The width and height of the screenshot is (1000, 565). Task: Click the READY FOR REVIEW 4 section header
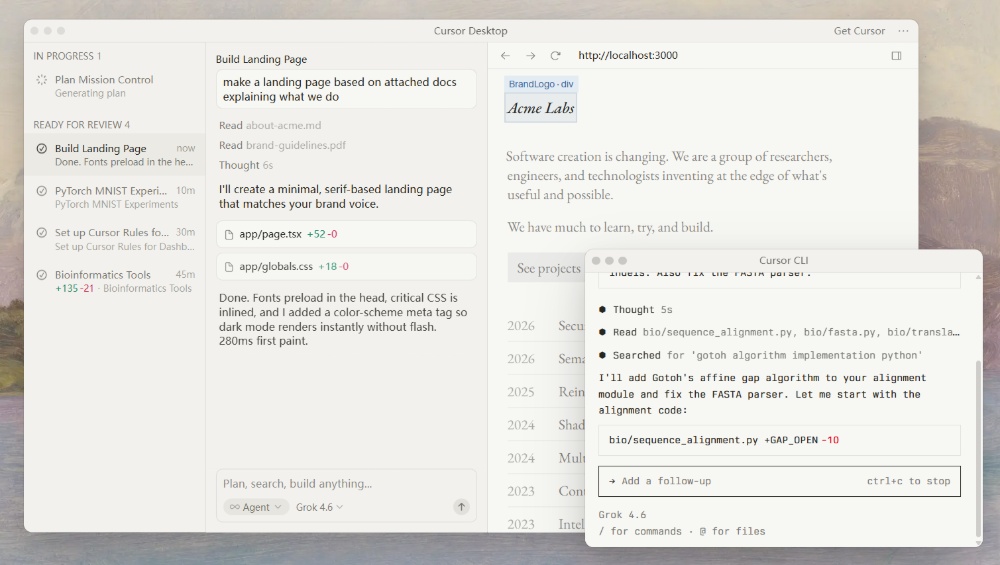pyautogui.click(x=81, y=125)
